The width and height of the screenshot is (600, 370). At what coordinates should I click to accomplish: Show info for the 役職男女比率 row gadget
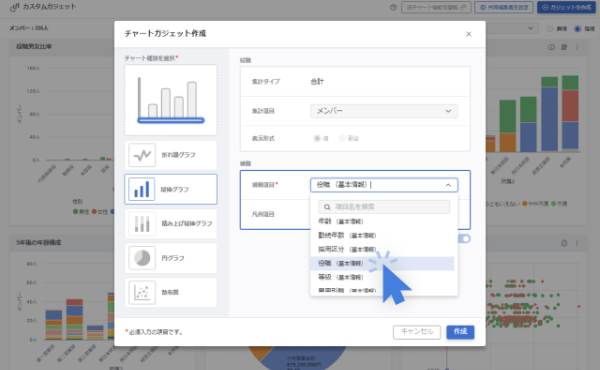tap(551, 47)
